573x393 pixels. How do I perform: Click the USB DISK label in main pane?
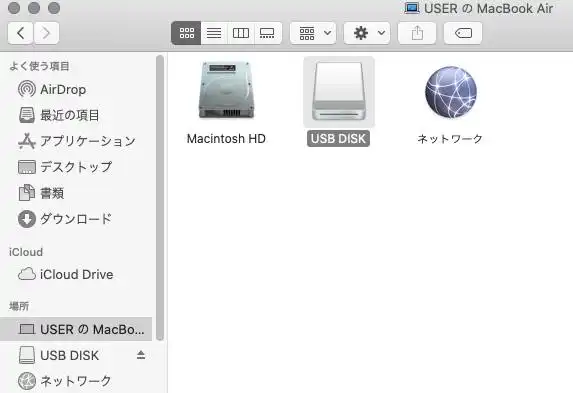(x=338, y=139)
